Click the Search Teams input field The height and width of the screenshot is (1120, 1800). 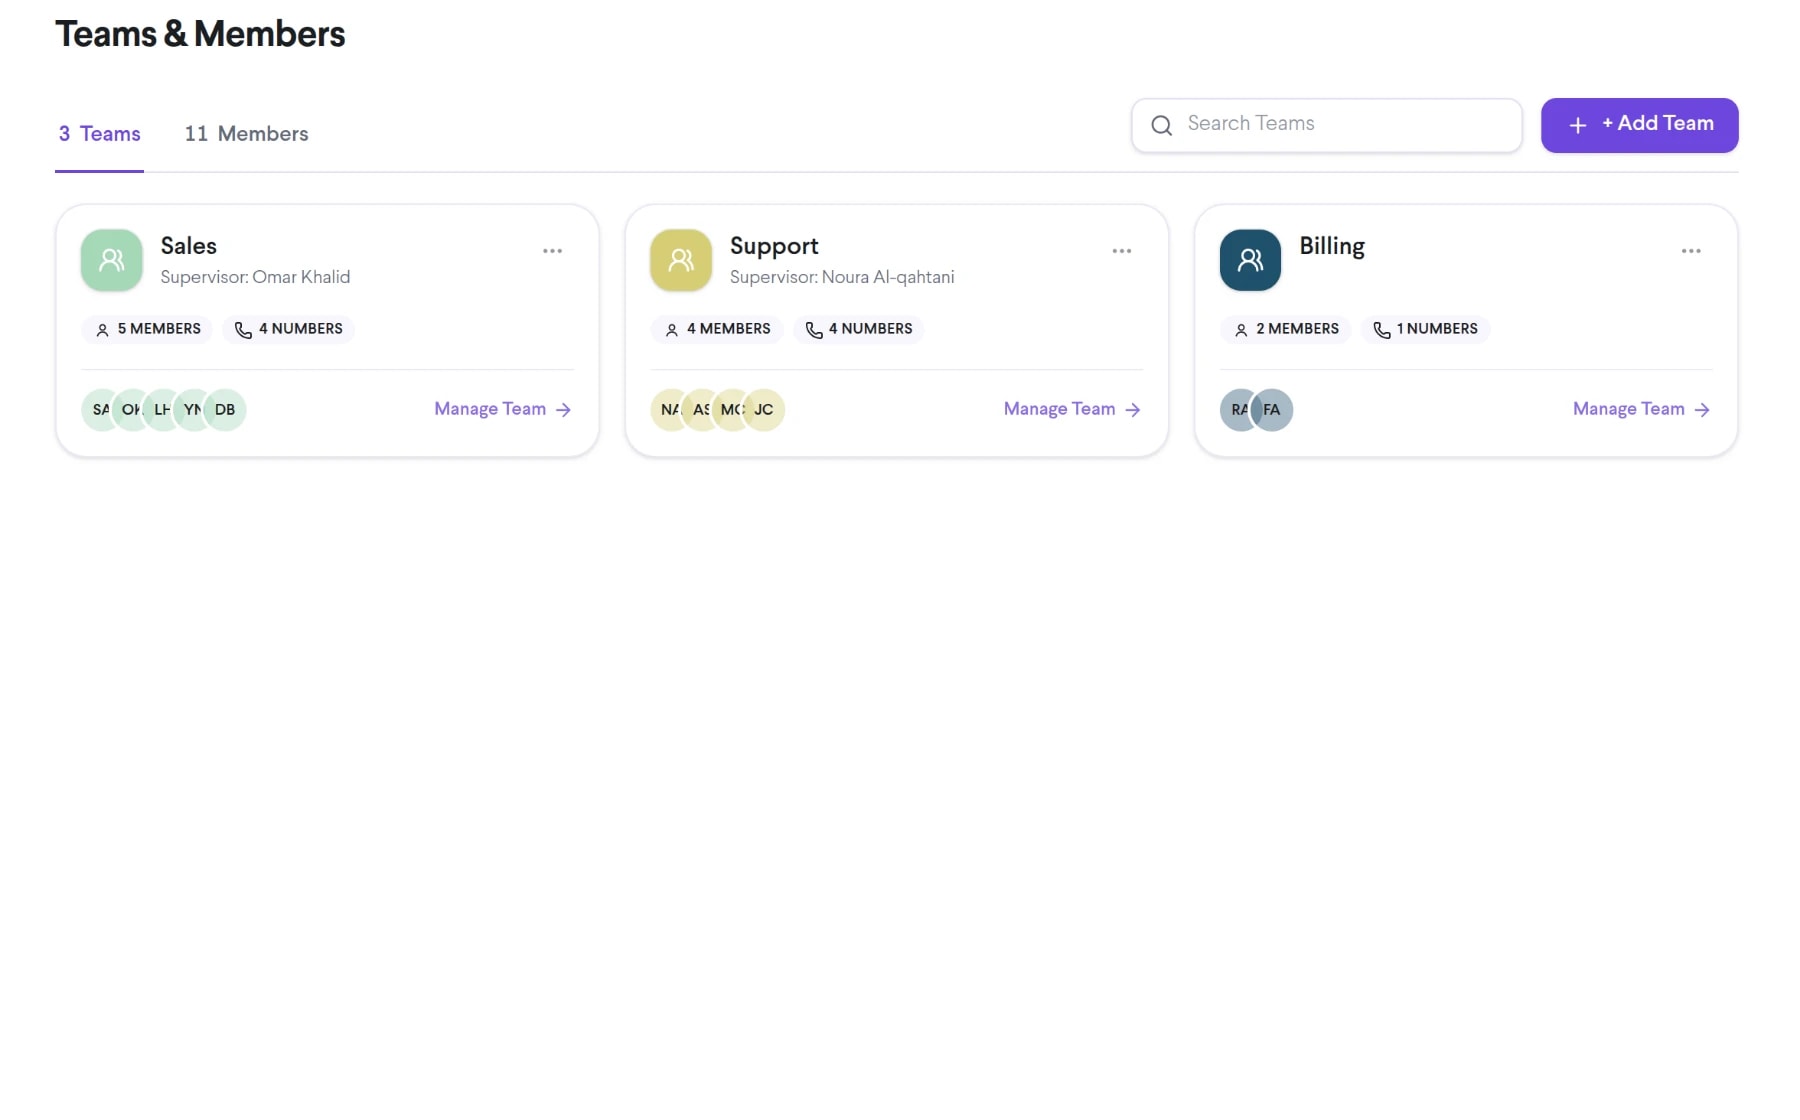coord(1326,125)
